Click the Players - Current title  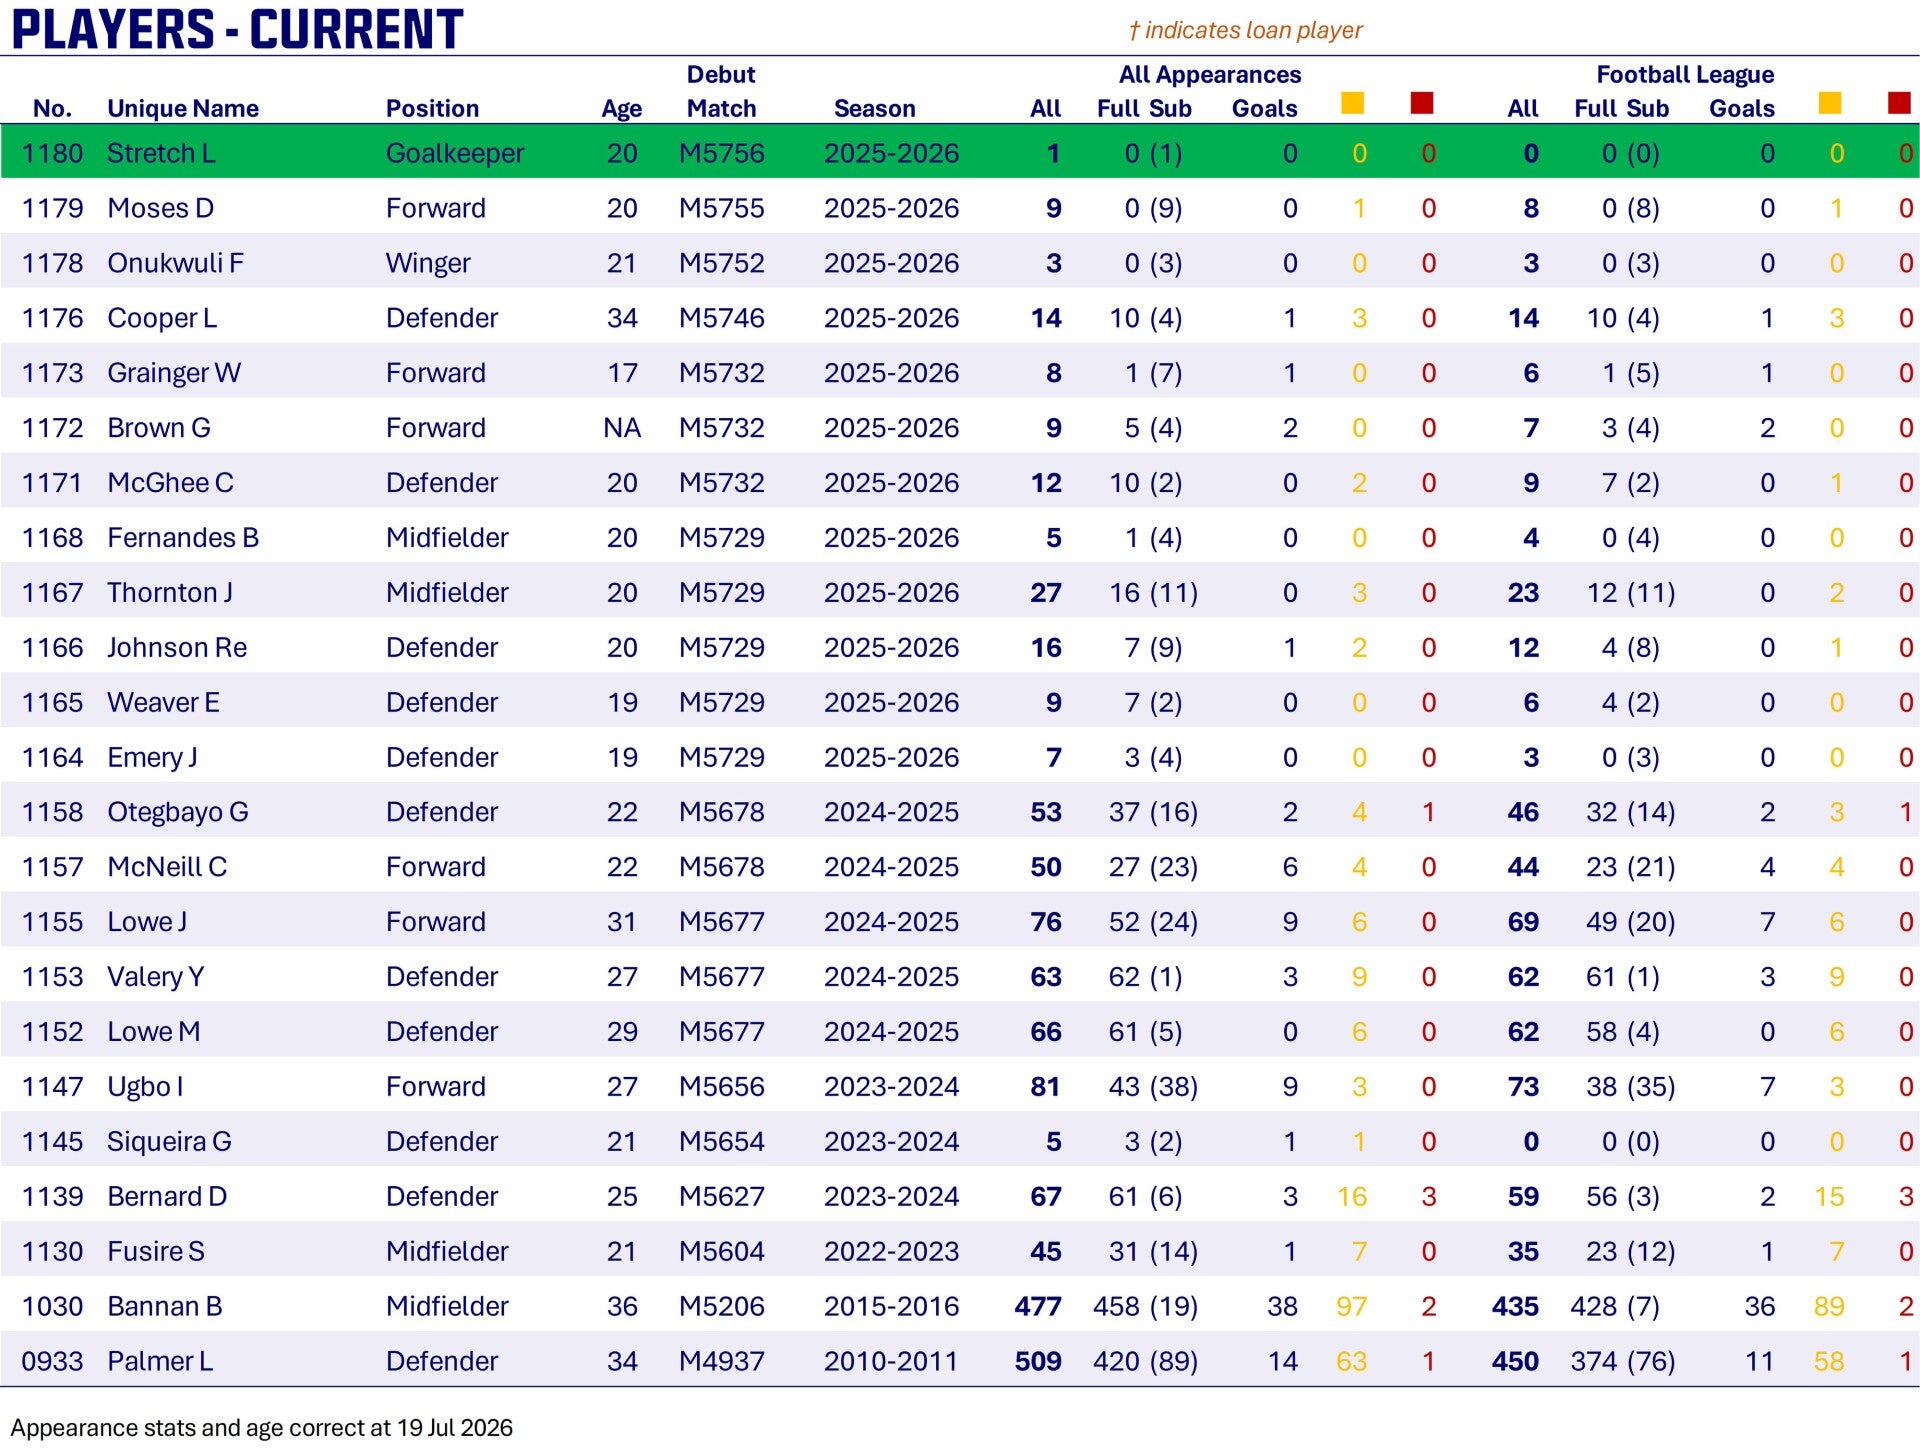click(238, 29)
